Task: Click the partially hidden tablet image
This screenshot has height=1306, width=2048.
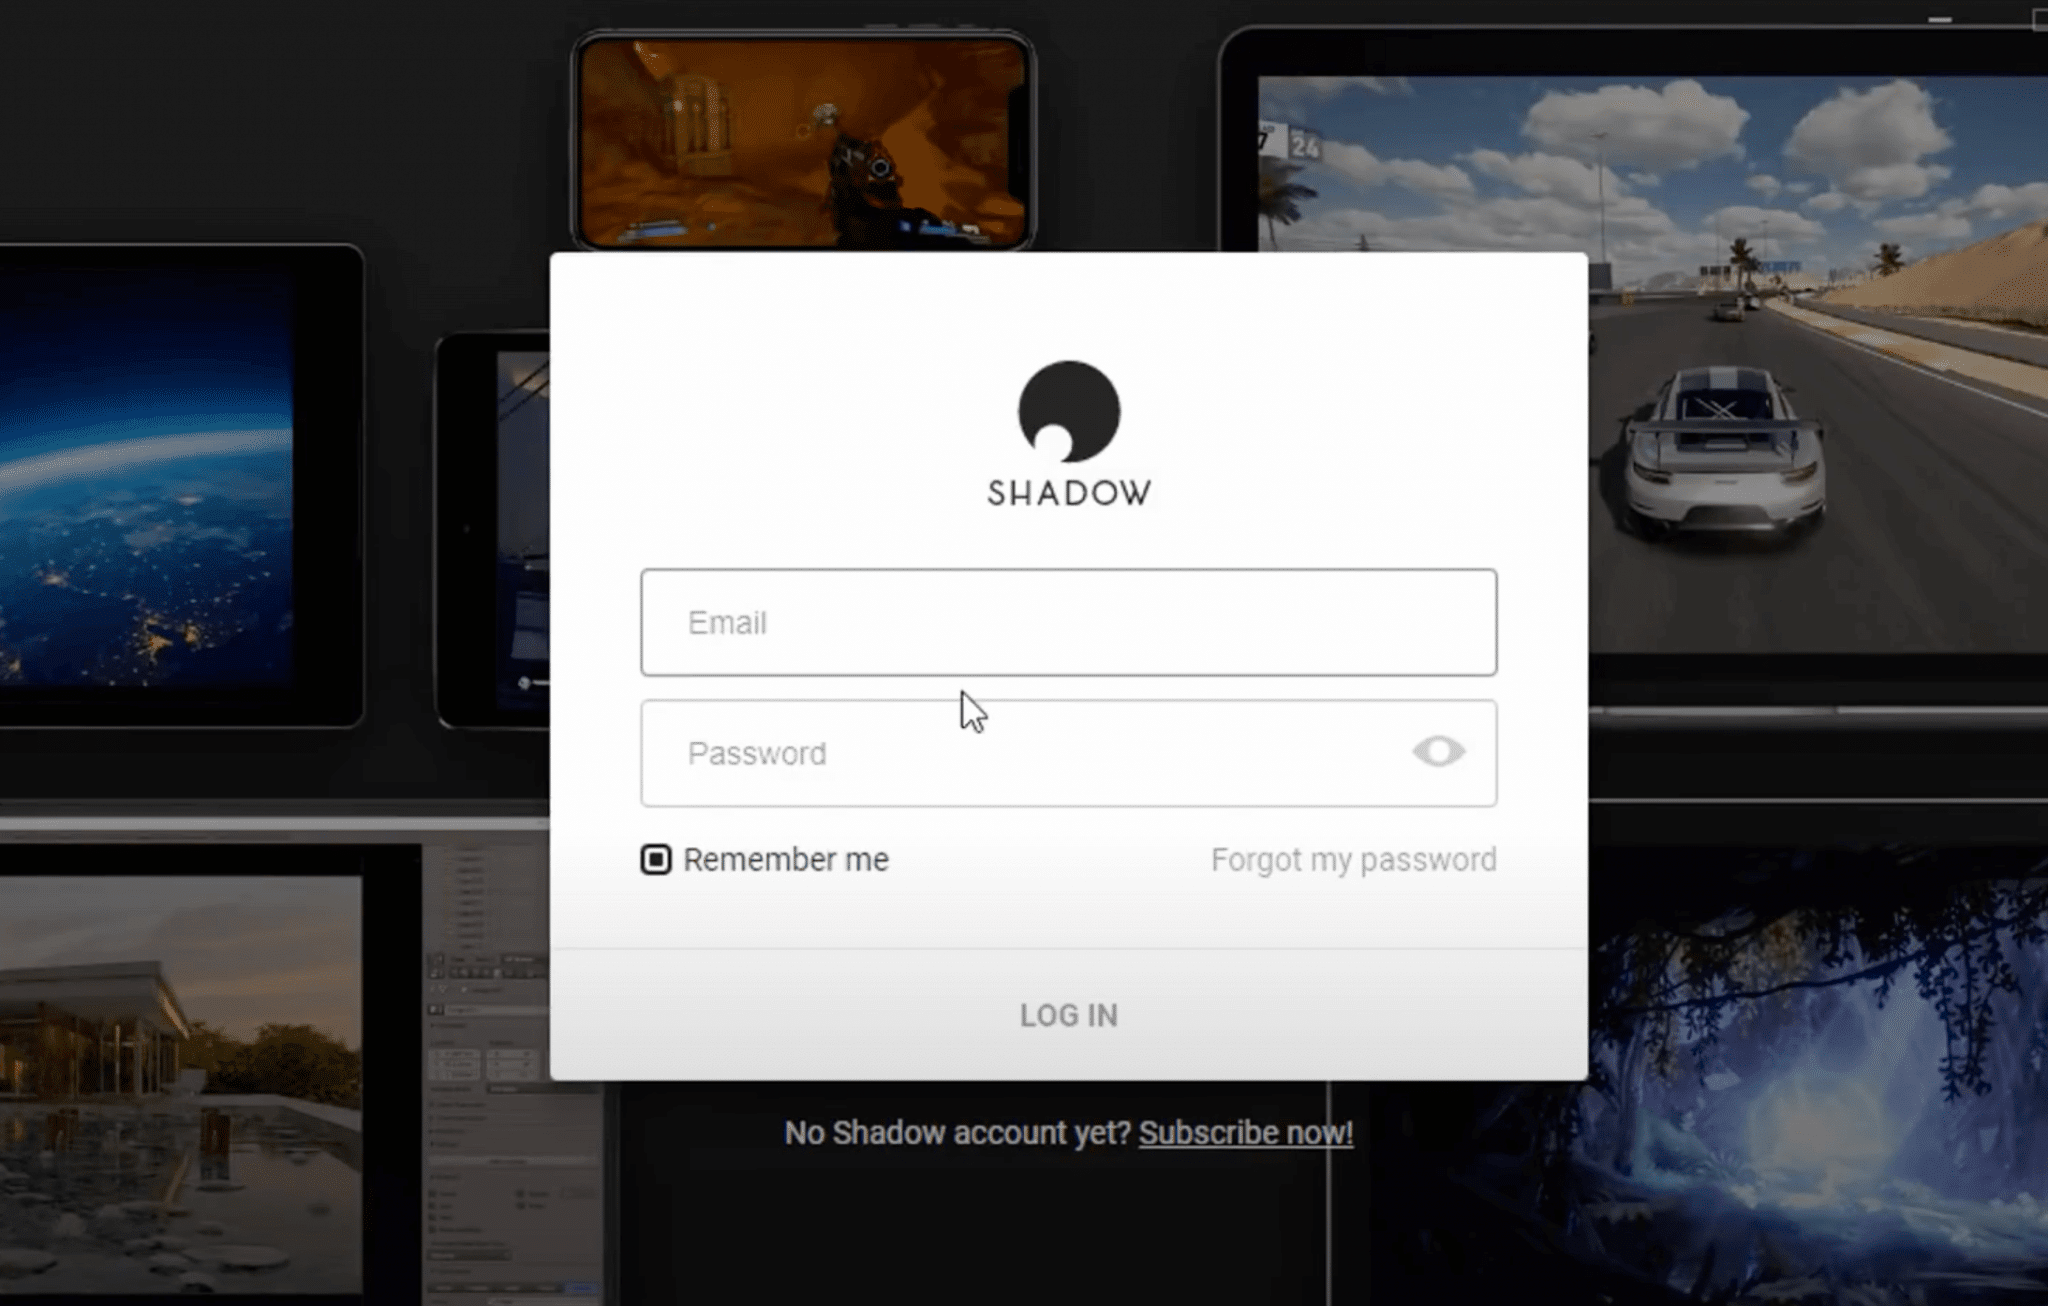Action: (x=493, y=530)
